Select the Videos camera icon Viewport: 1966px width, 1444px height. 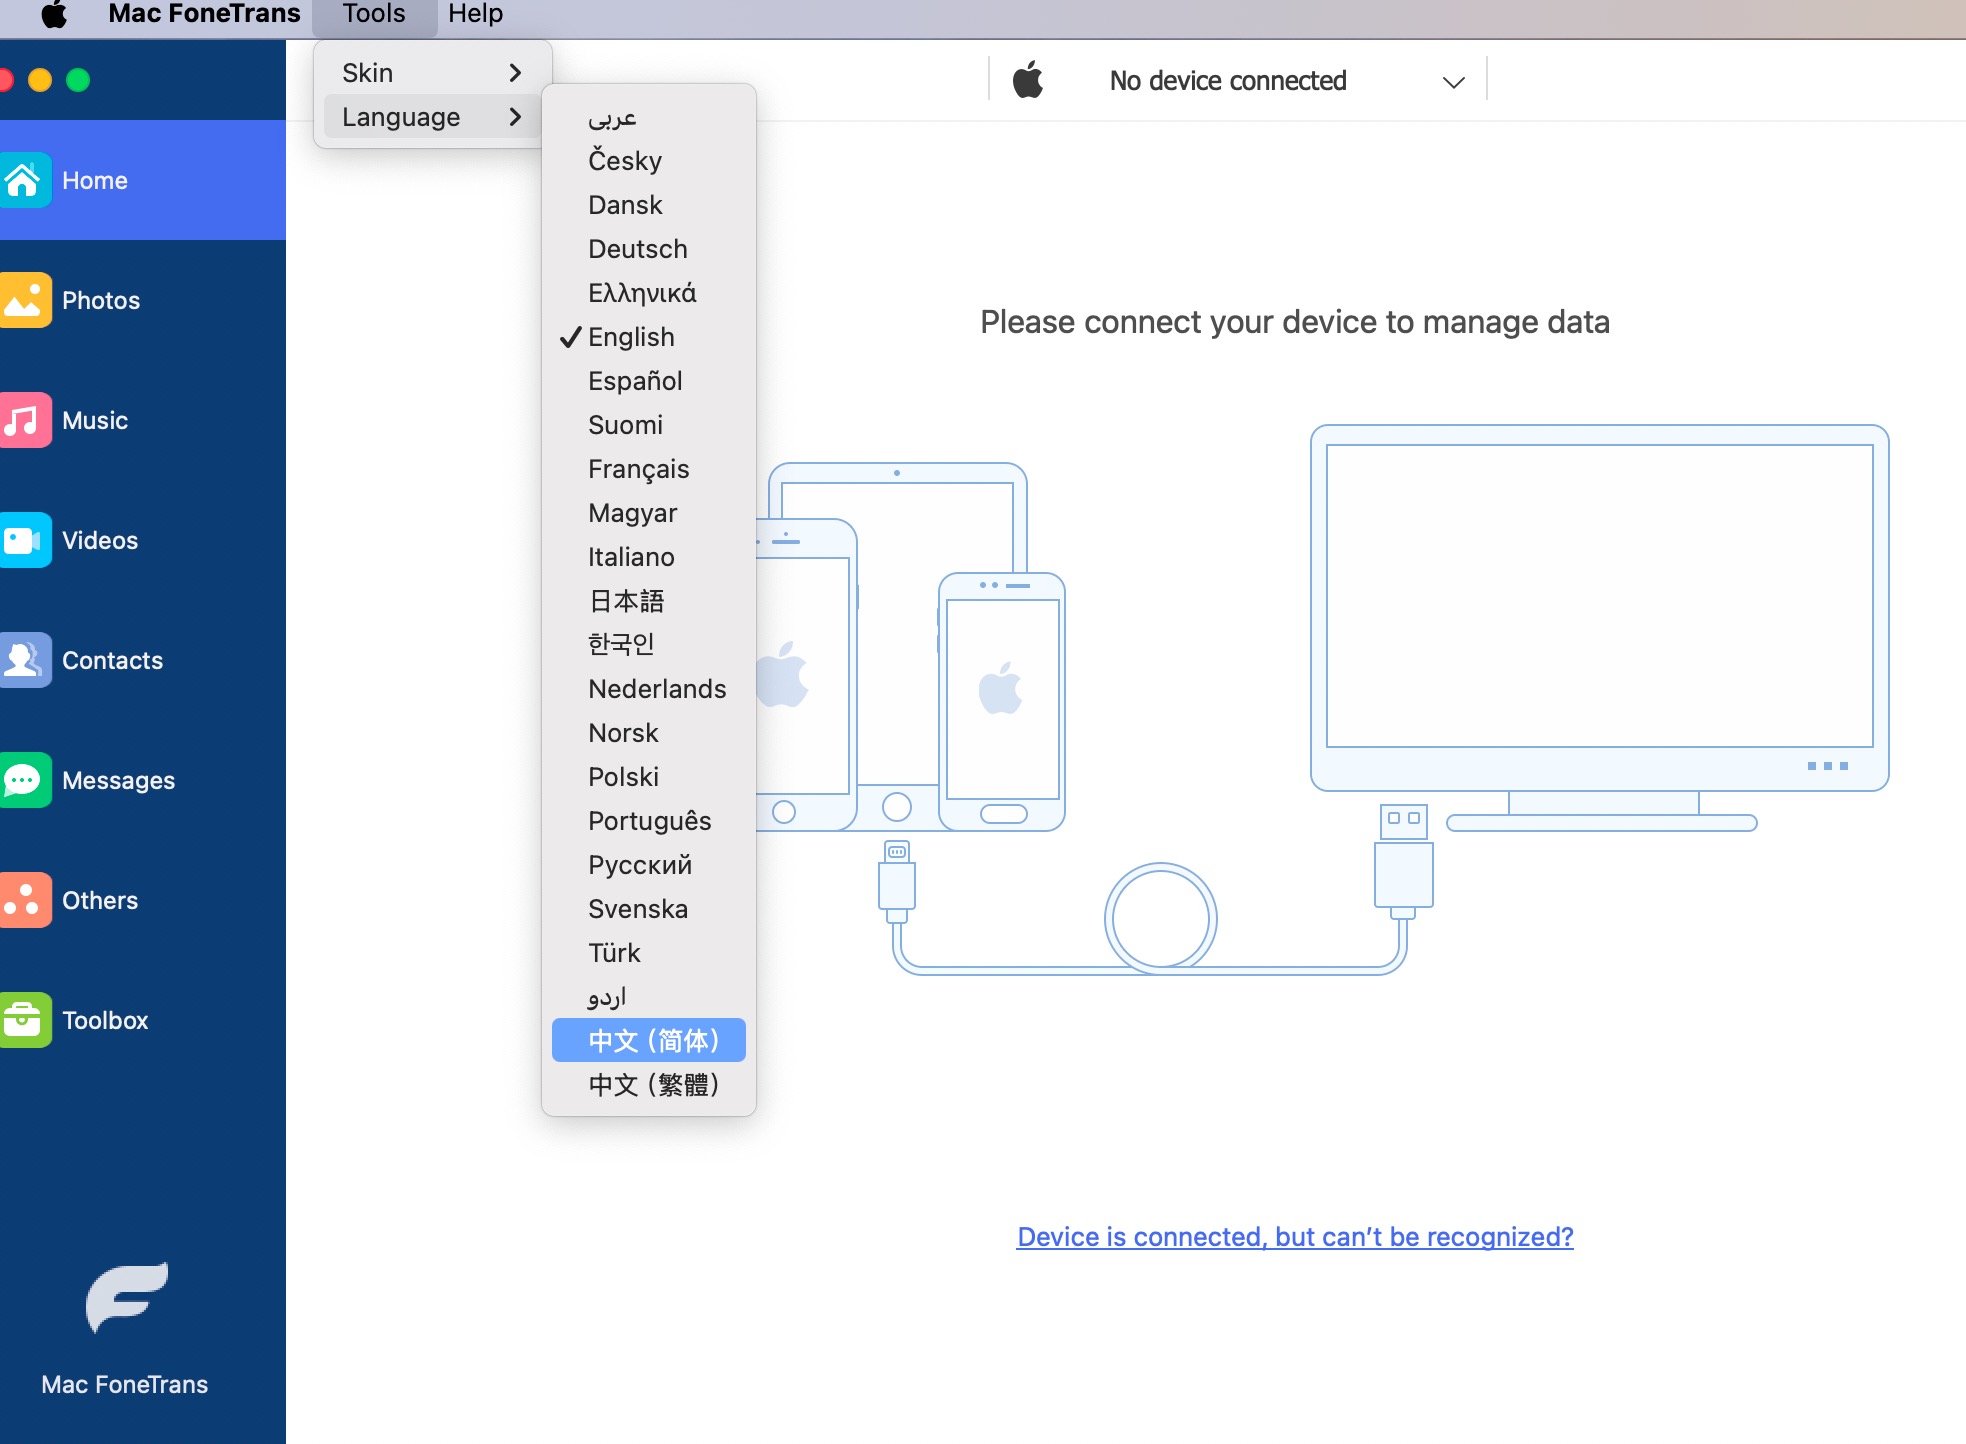click(24, 540)
